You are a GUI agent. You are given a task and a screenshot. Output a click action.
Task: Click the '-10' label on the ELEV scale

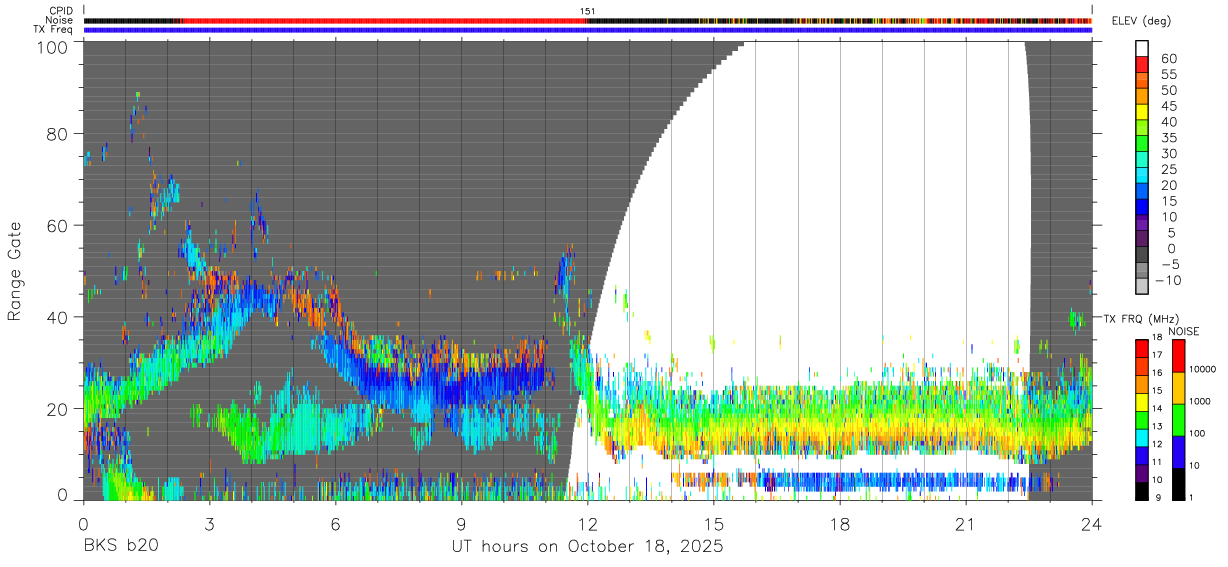[1167, 280]
